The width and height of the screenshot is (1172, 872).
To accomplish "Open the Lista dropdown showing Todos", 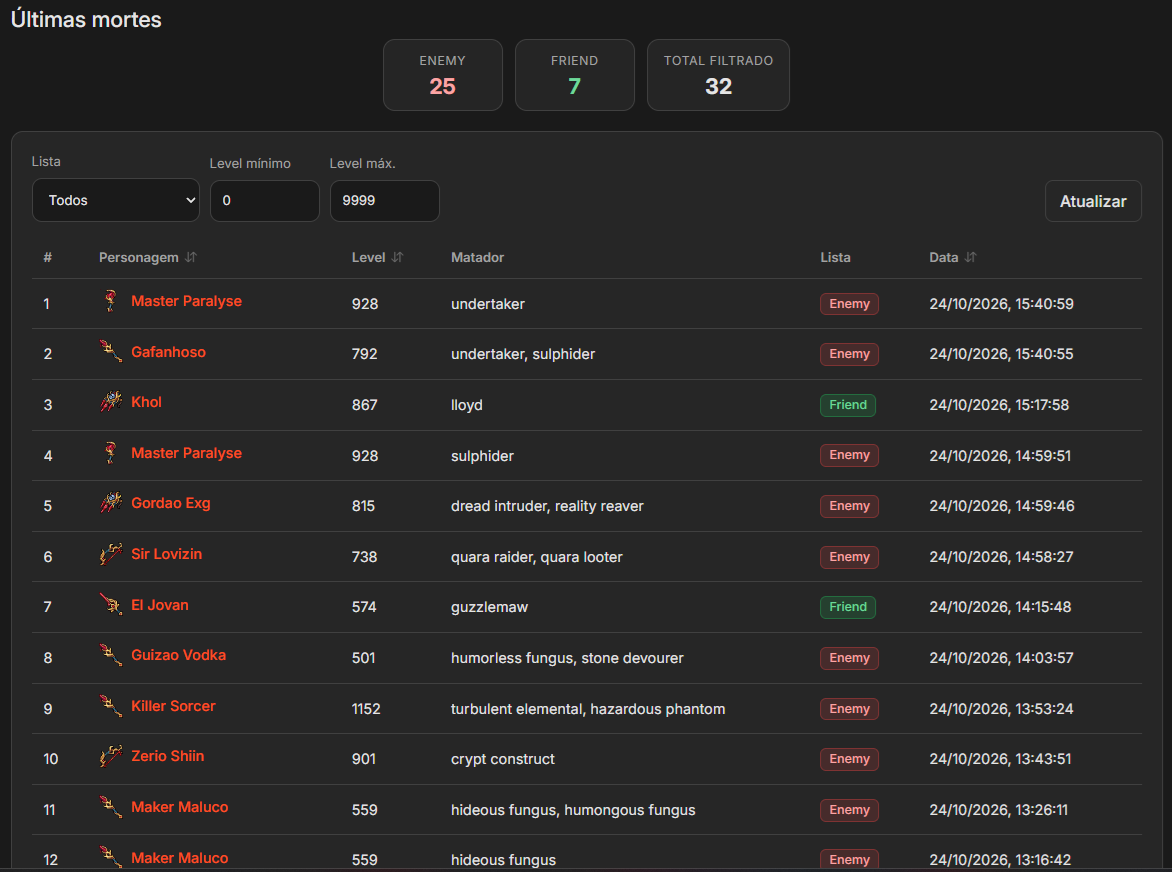I will pyautogui.click(x=116, y=200).
